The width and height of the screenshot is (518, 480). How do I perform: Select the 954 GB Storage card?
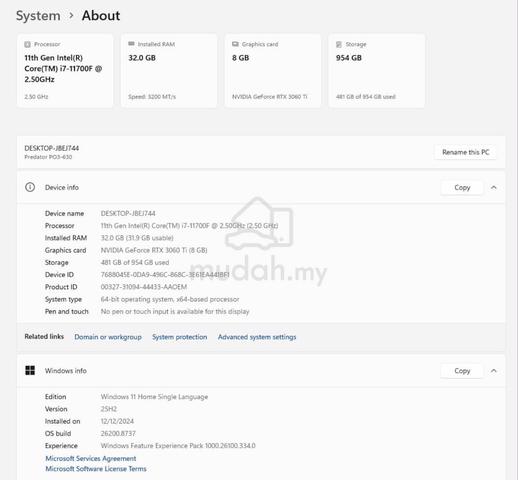(x=377, y=71)
